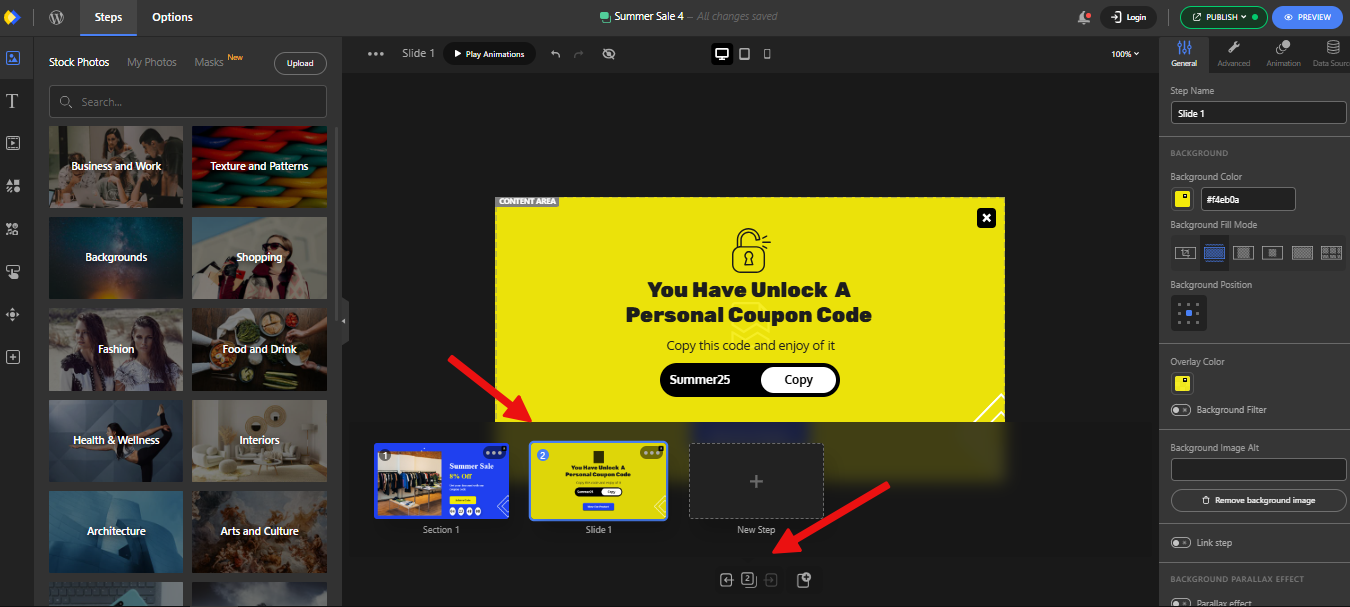Toggle the hidden elements eye icon

pyautogui.click(x=608, y=54)
